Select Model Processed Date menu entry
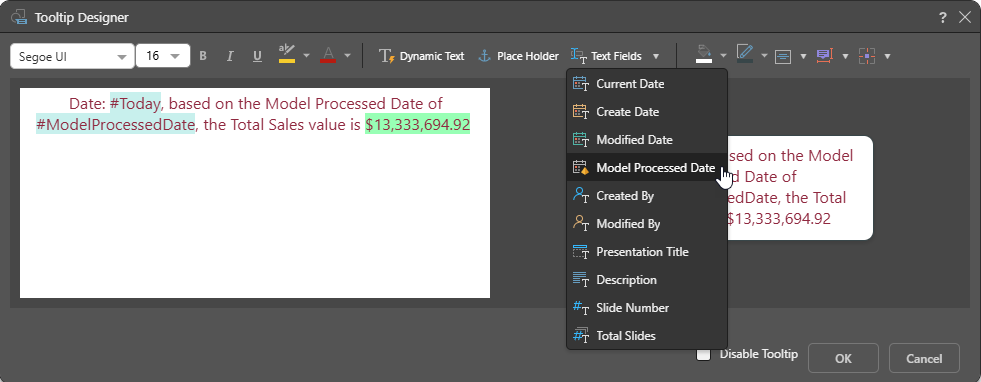Screen dimensions: 981x382 pyautogui.click(x=647, y=168)
